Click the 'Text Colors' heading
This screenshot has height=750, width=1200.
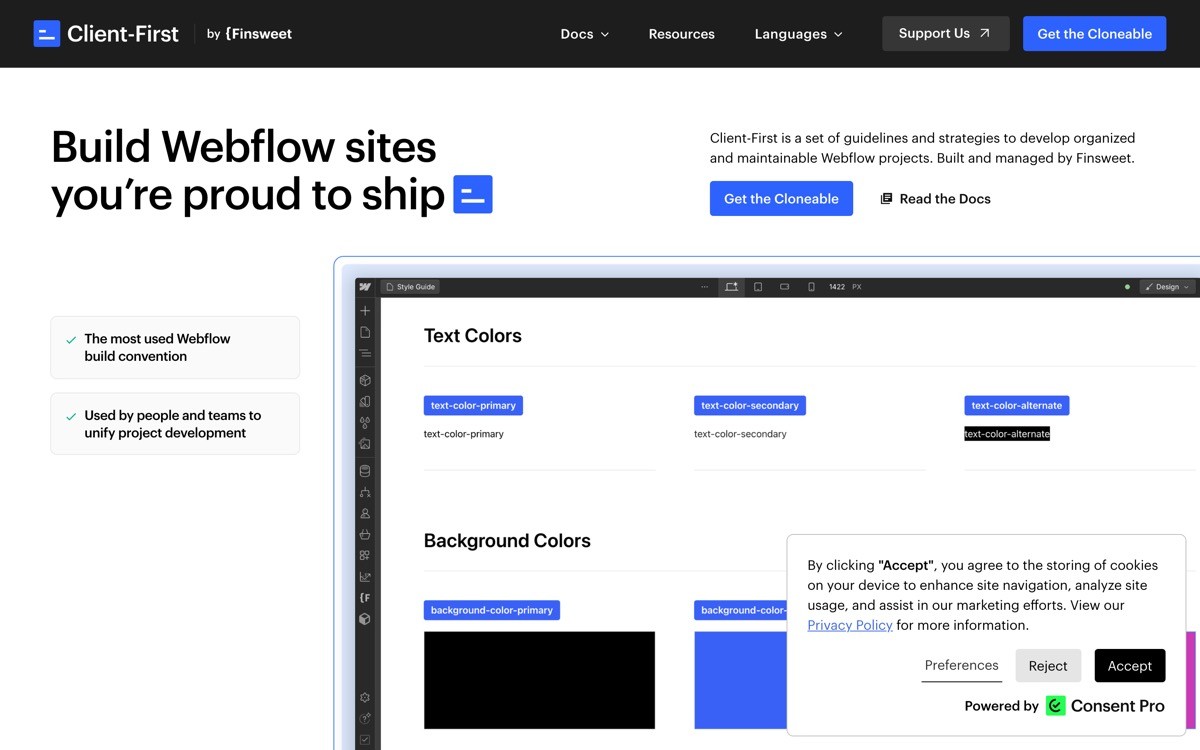tap(473, 336)
